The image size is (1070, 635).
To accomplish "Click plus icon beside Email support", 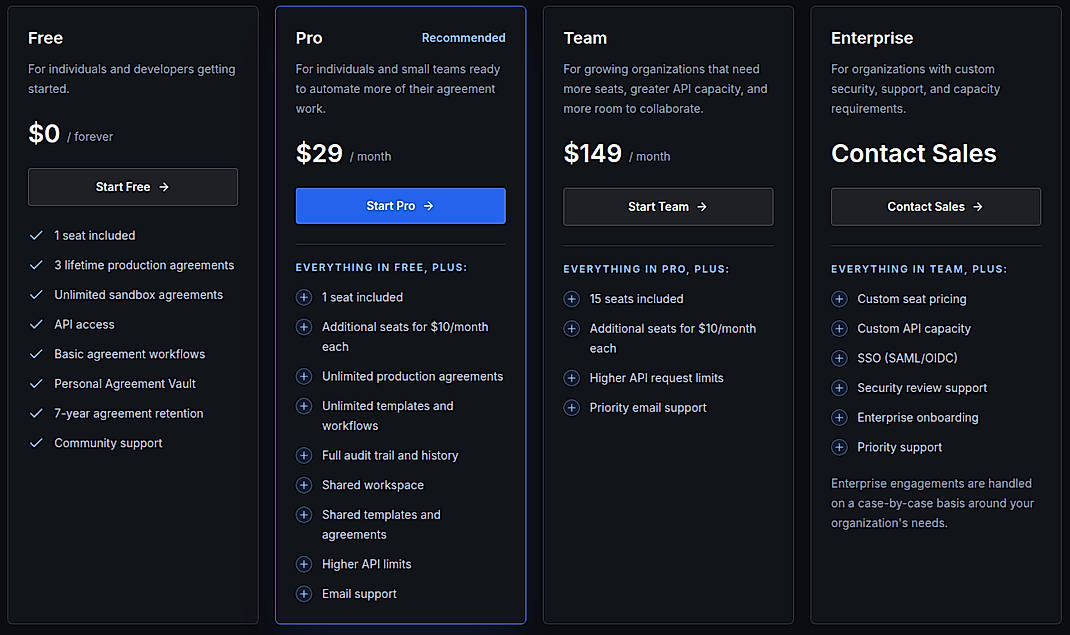I will [304, 594].
